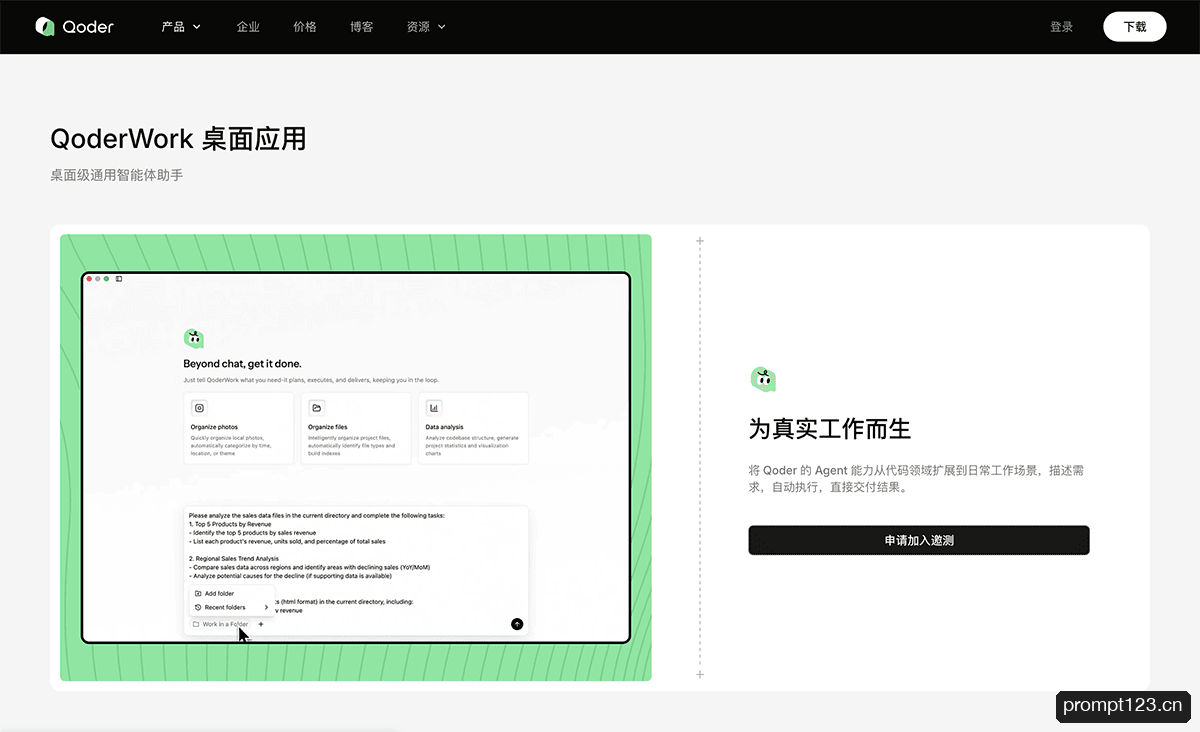Click the 桌面级通用智能体助手 subtitle
Screen dimensions: 1200x732
tap(117, 175)
